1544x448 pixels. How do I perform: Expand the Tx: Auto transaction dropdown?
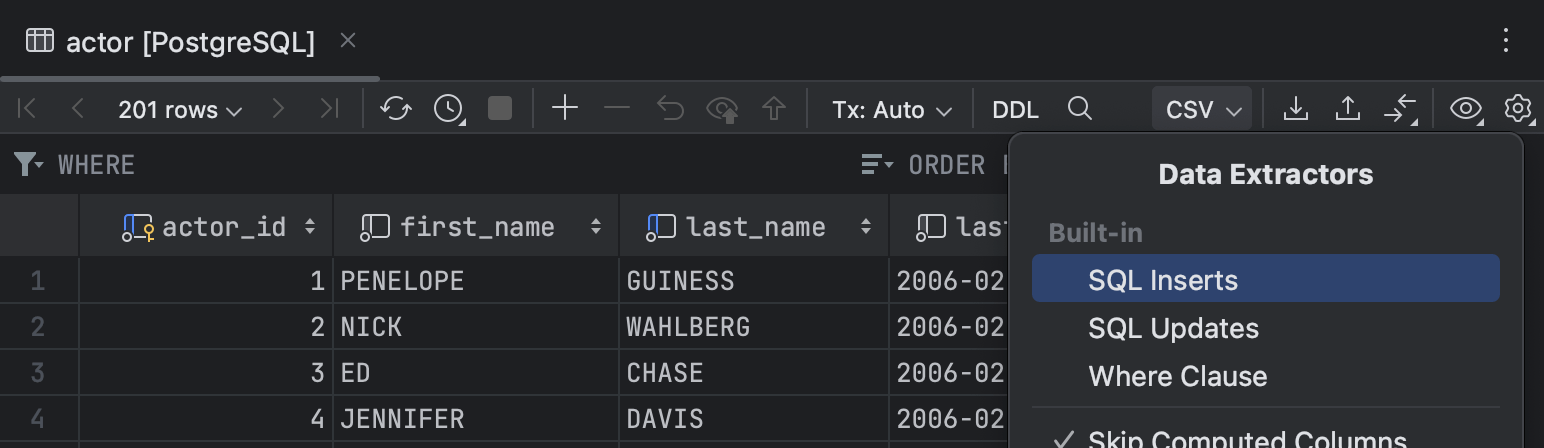tap(891, 109)
